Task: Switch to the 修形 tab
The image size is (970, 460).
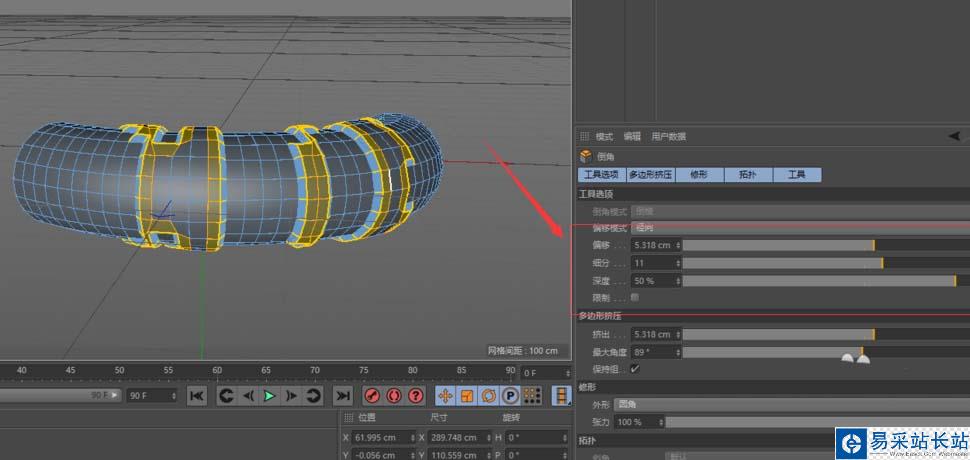Action: [x=700, y=175]
